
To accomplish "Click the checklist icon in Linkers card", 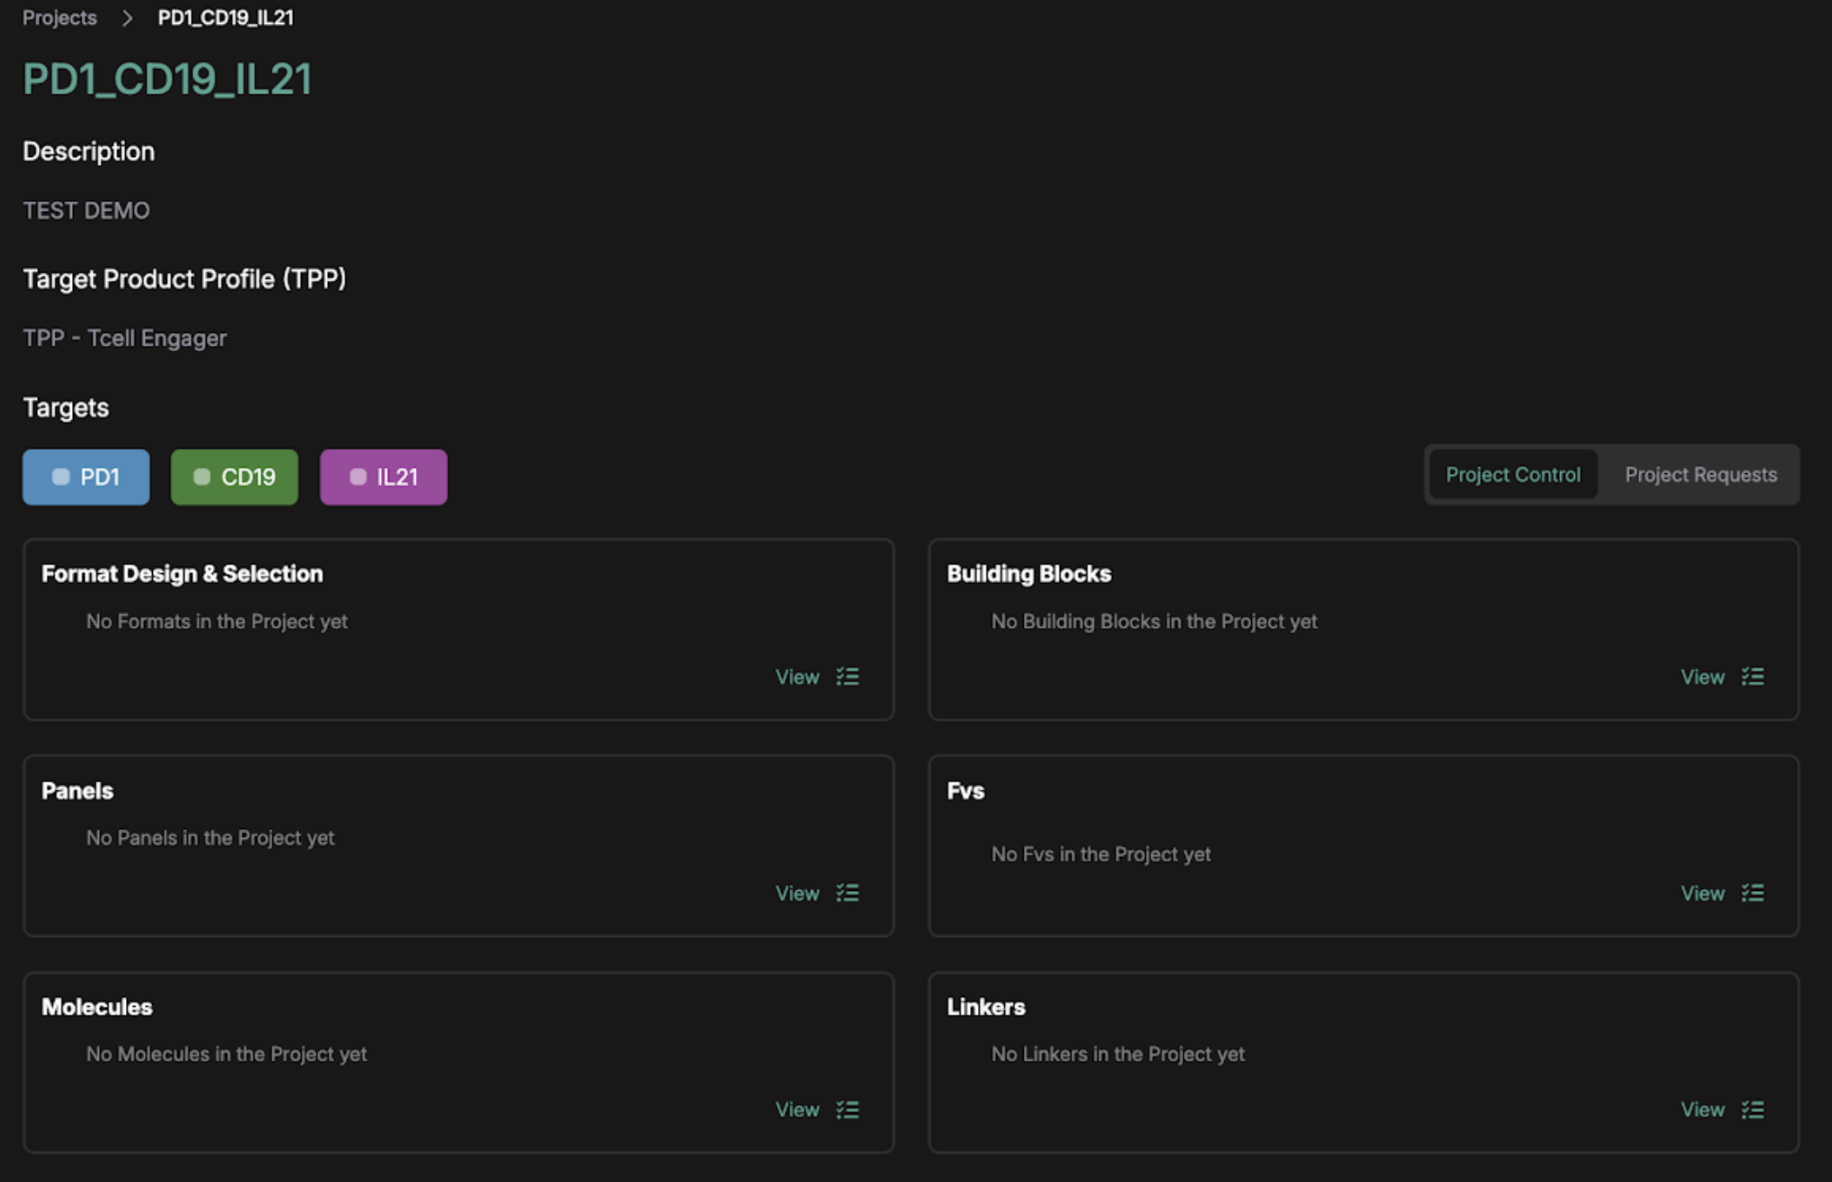I will pyautogui.click(x=1752, y=1110).
